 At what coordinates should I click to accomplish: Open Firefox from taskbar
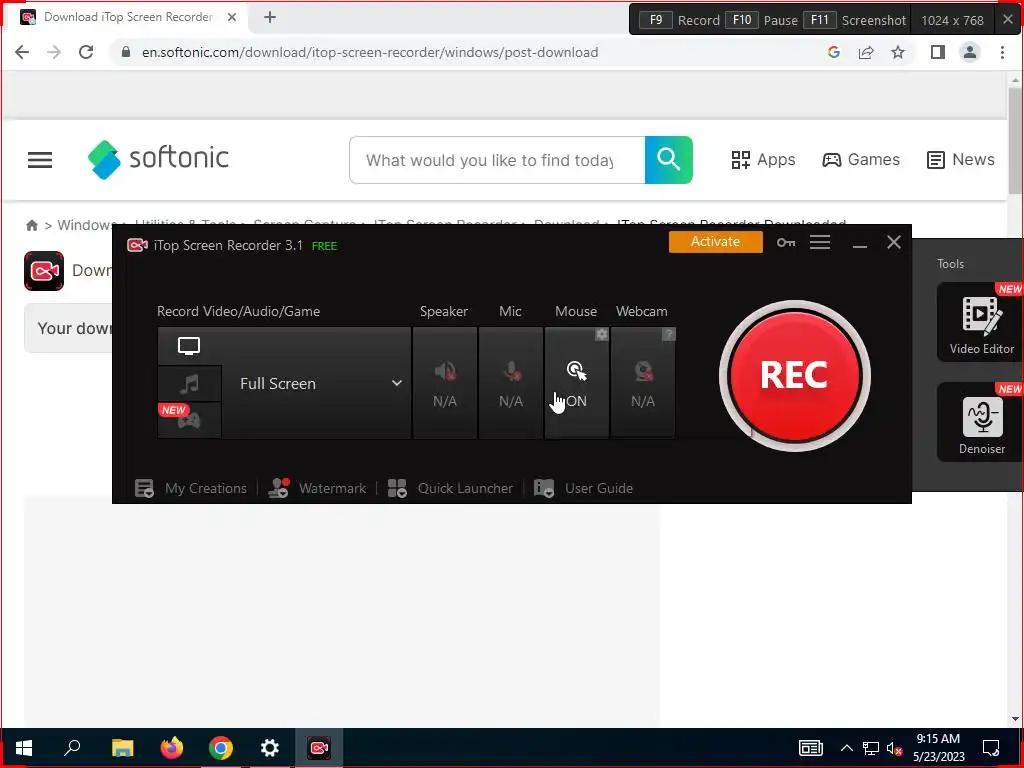coord(172,748)
